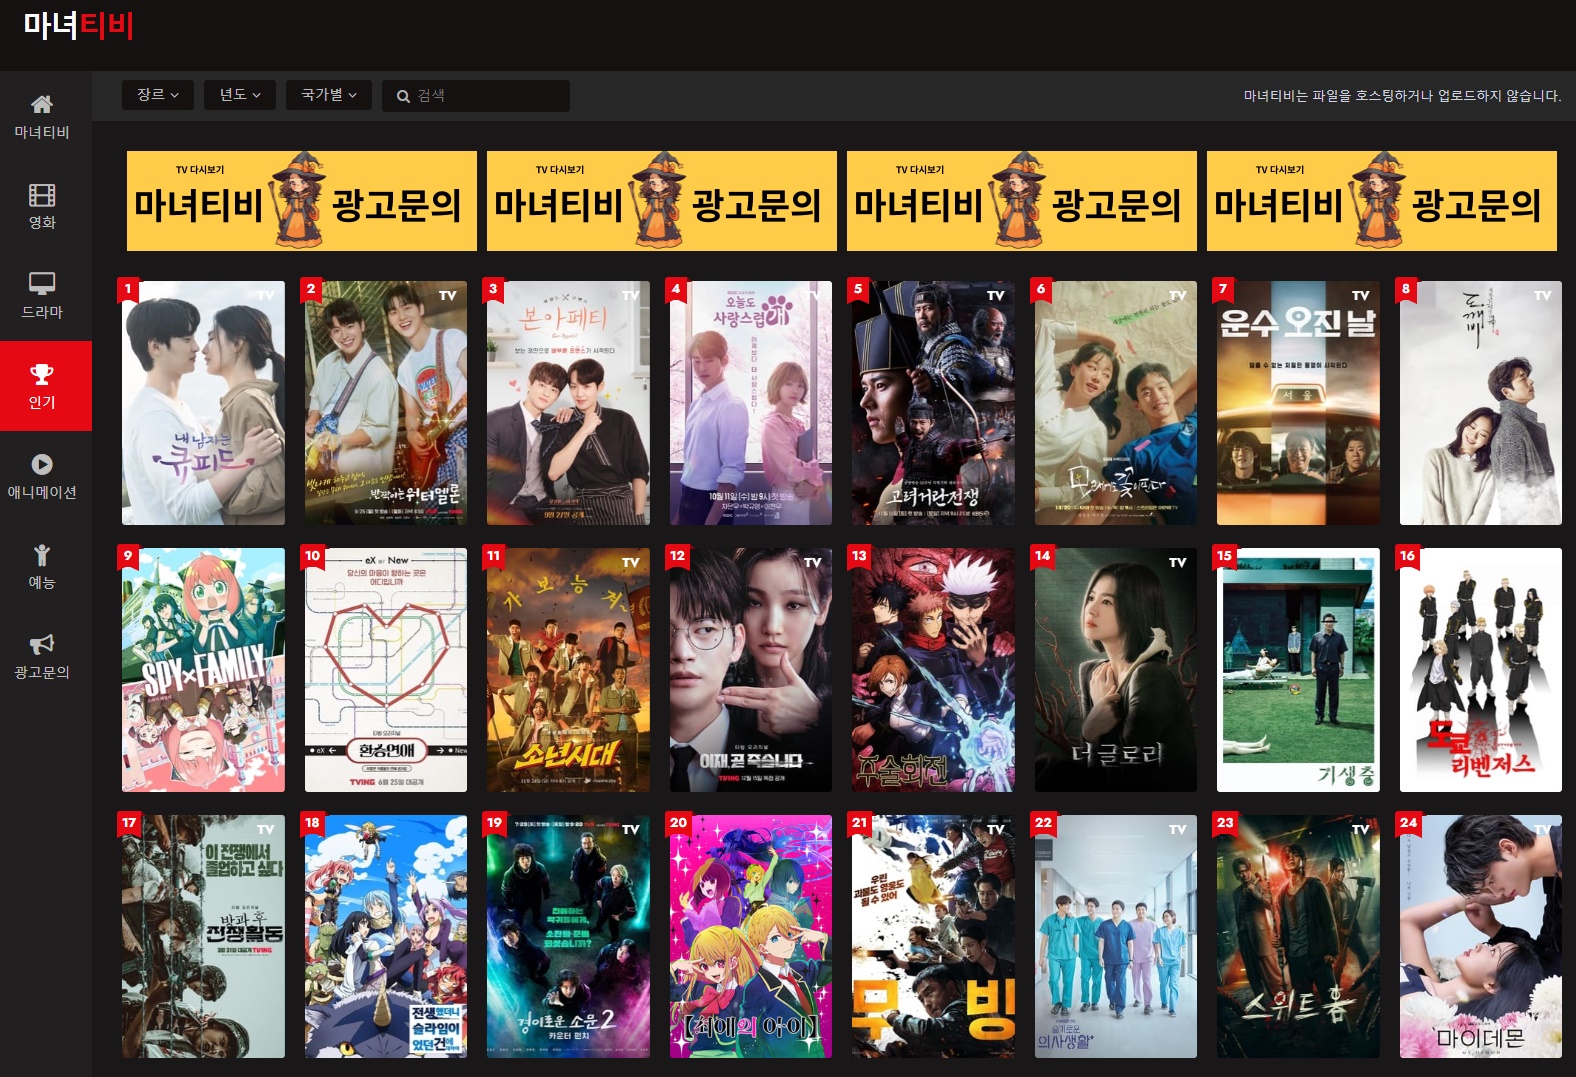Open rank 1 poster 내 남자는 큐피드
This screenshot has height=1077, width=1576.
coord(203,403)
